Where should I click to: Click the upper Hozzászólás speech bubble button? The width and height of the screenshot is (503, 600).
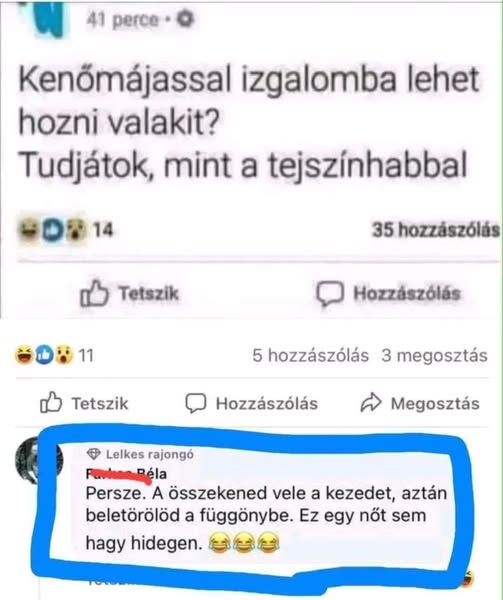[x=388, y=293]
